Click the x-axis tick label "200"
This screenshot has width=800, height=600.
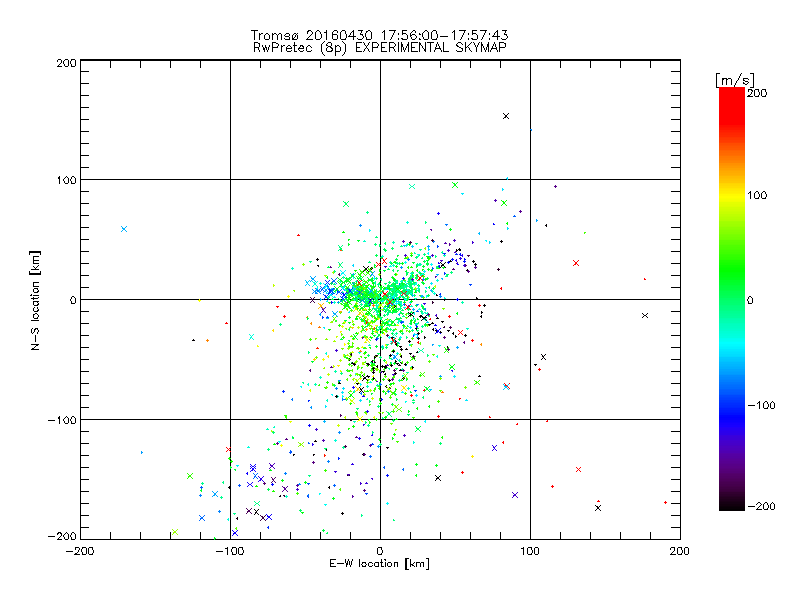tap(680, 551)
